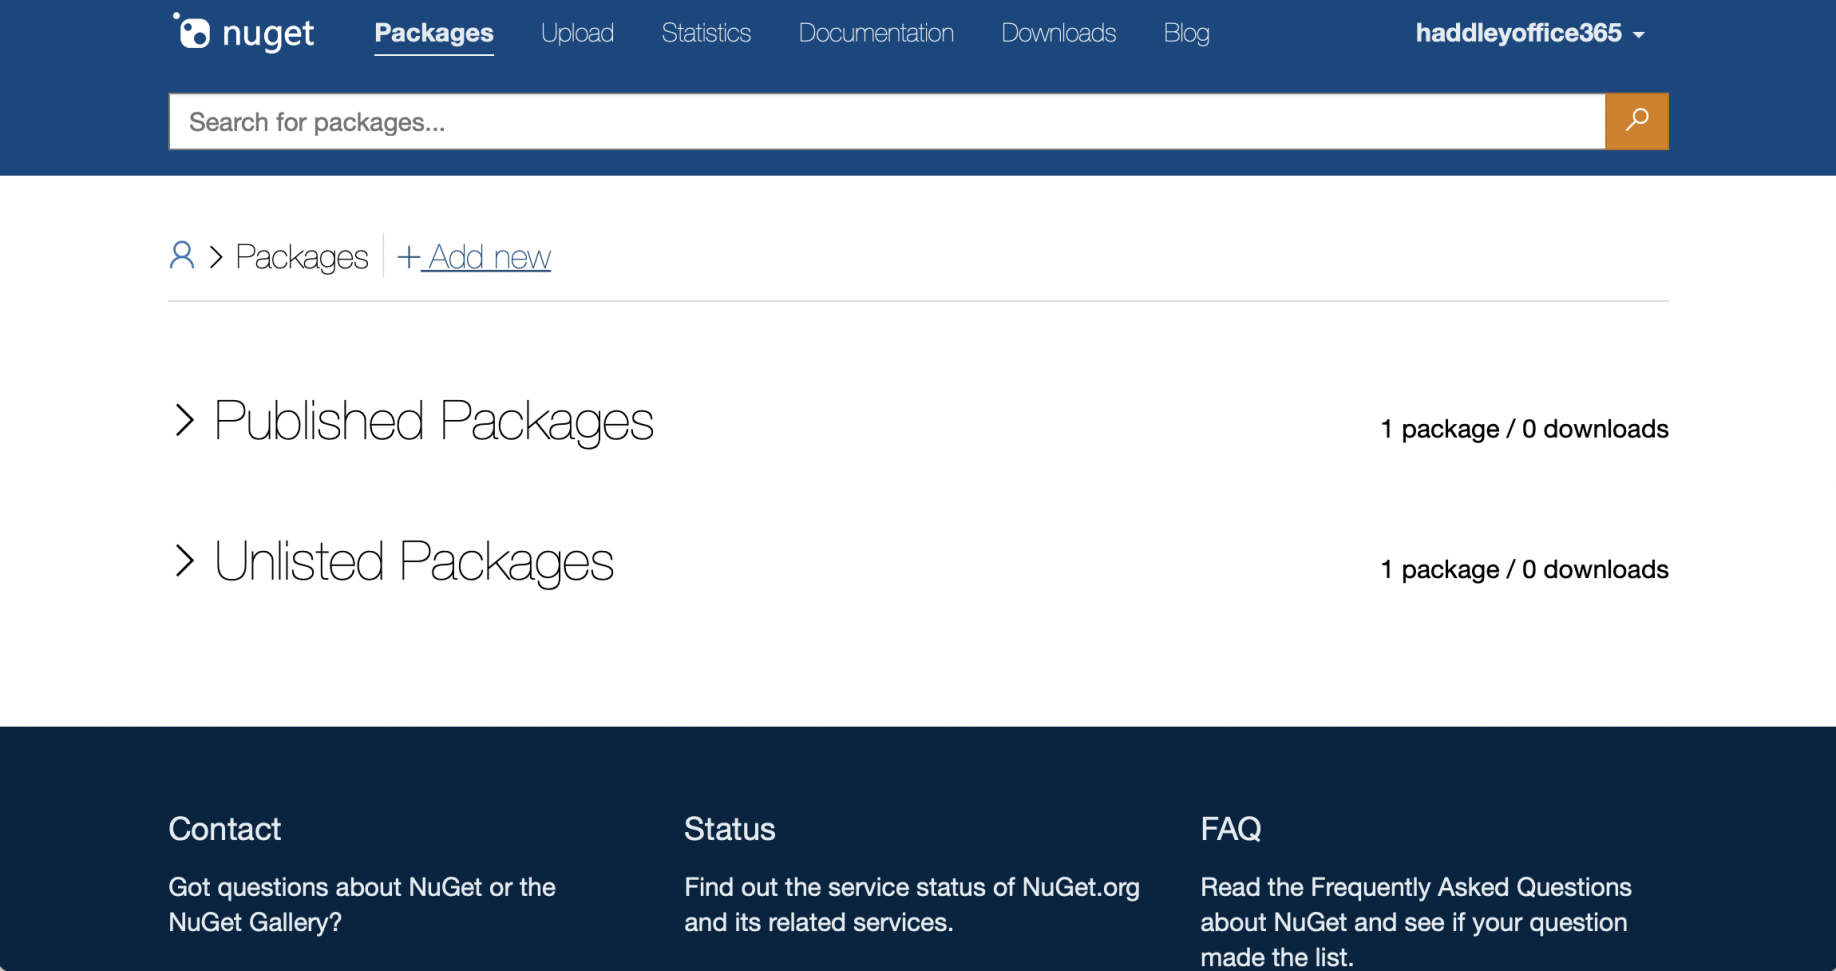Visit the Blog link
This screenshot has height=971, width=1836.
(1186, 33)
